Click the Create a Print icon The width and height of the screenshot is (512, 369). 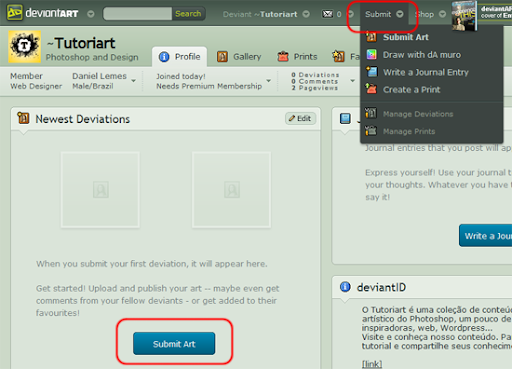(x=371, y=89)
